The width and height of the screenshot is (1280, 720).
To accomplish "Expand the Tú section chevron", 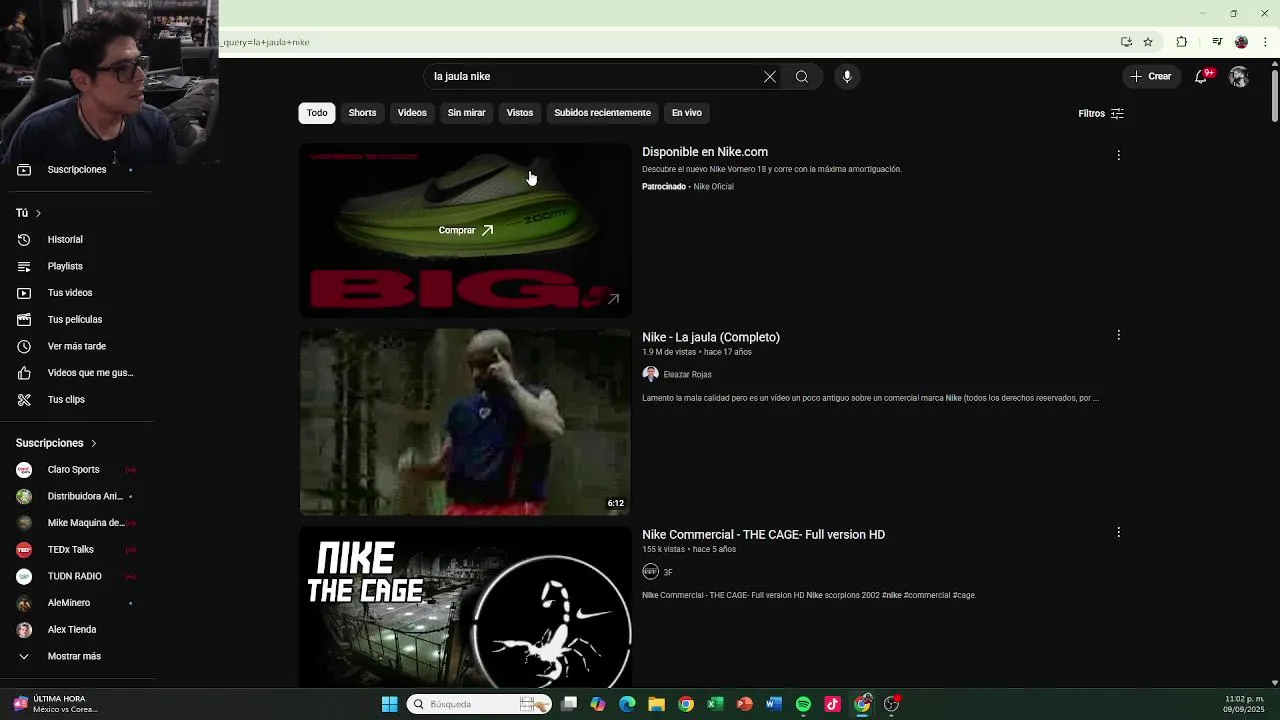I will pos(38,213).
